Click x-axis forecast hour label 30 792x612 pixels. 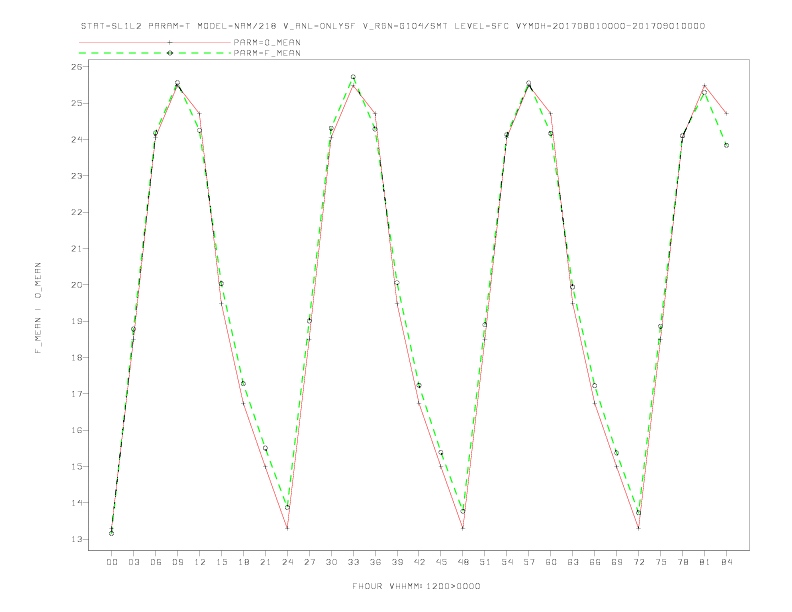tap(331, 562)
